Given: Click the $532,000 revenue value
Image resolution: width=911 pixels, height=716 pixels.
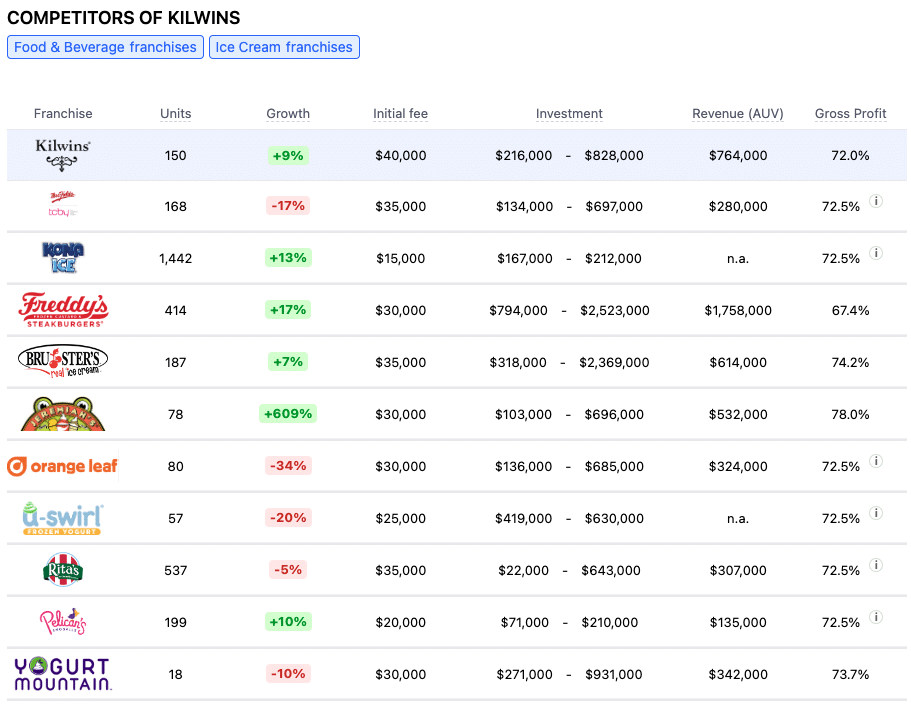Looking at the screenshot, I should coord(738,414).
